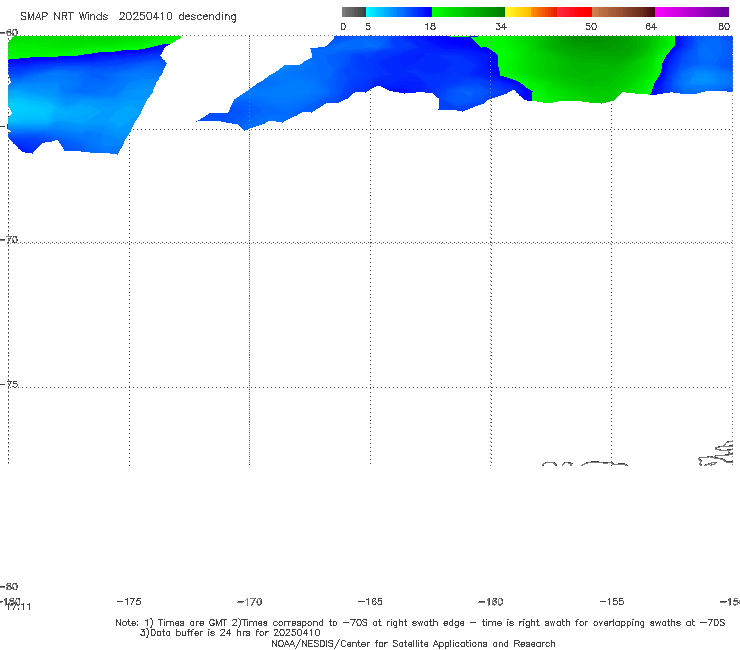
Task: Click the color bar label 64
Action: [651, 26]
